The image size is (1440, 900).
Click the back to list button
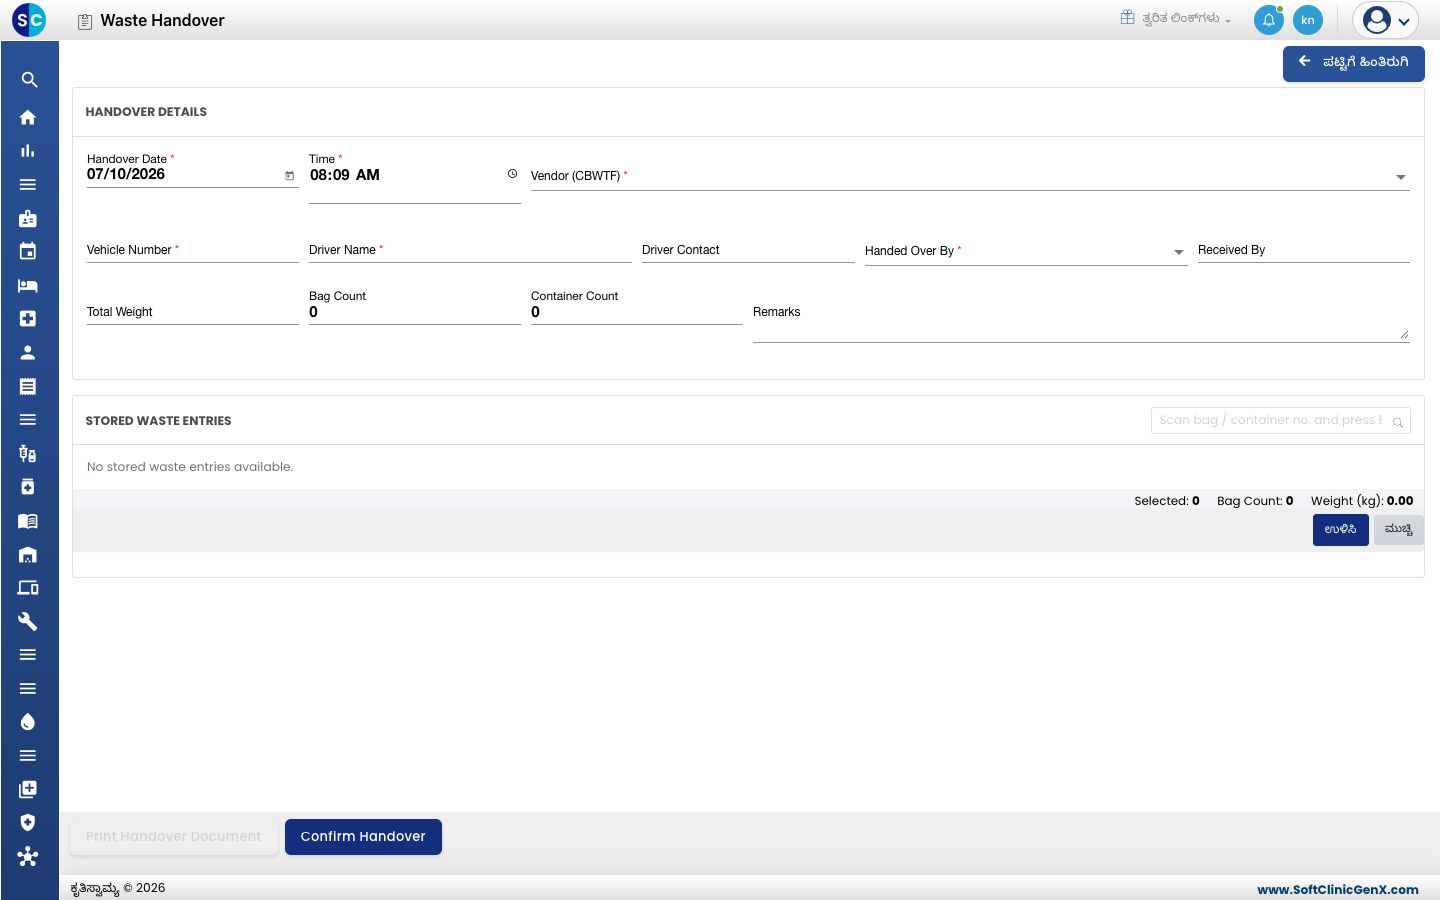click(x=1353, y=63)
